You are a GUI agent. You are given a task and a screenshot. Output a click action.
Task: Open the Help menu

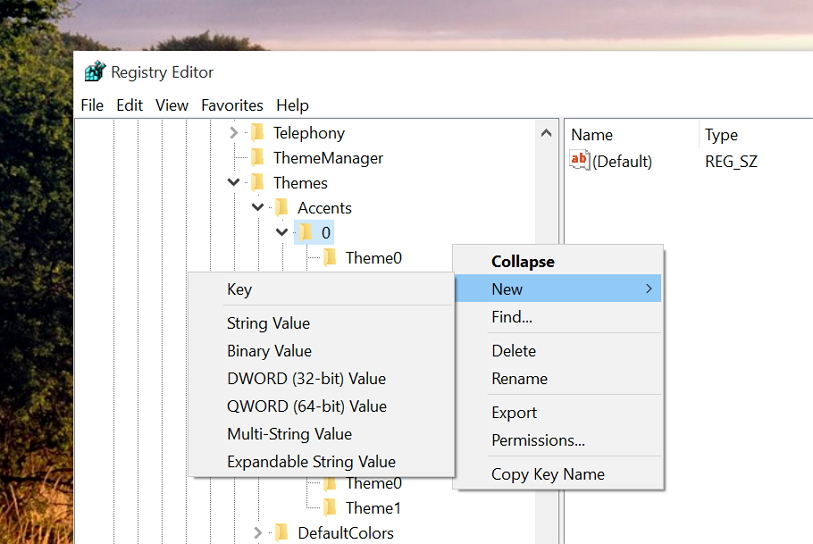coord(292,105)
